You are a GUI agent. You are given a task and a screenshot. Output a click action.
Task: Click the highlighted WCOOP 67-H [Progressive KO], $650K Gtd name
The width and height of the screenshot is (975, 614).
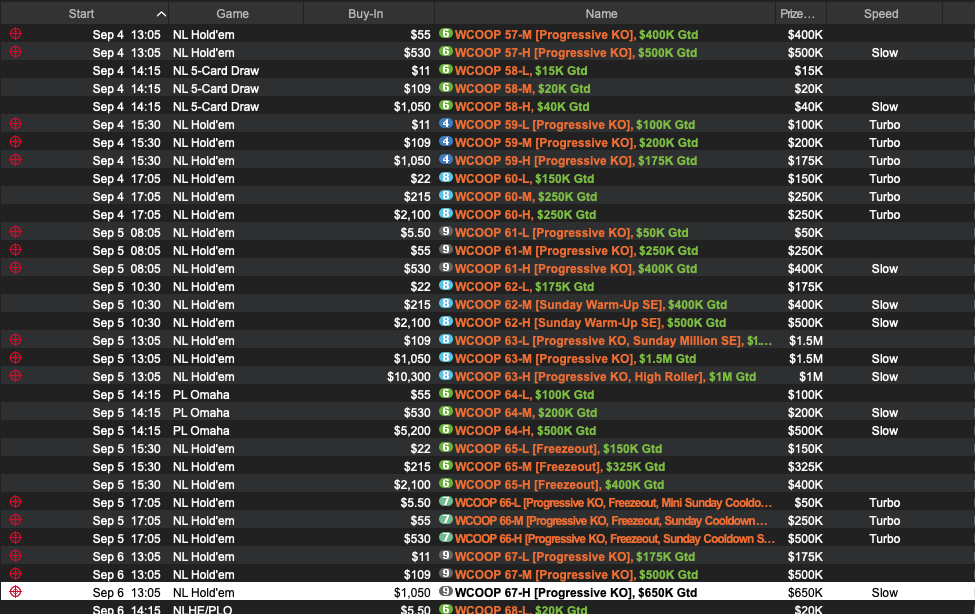tap(576, 593)
